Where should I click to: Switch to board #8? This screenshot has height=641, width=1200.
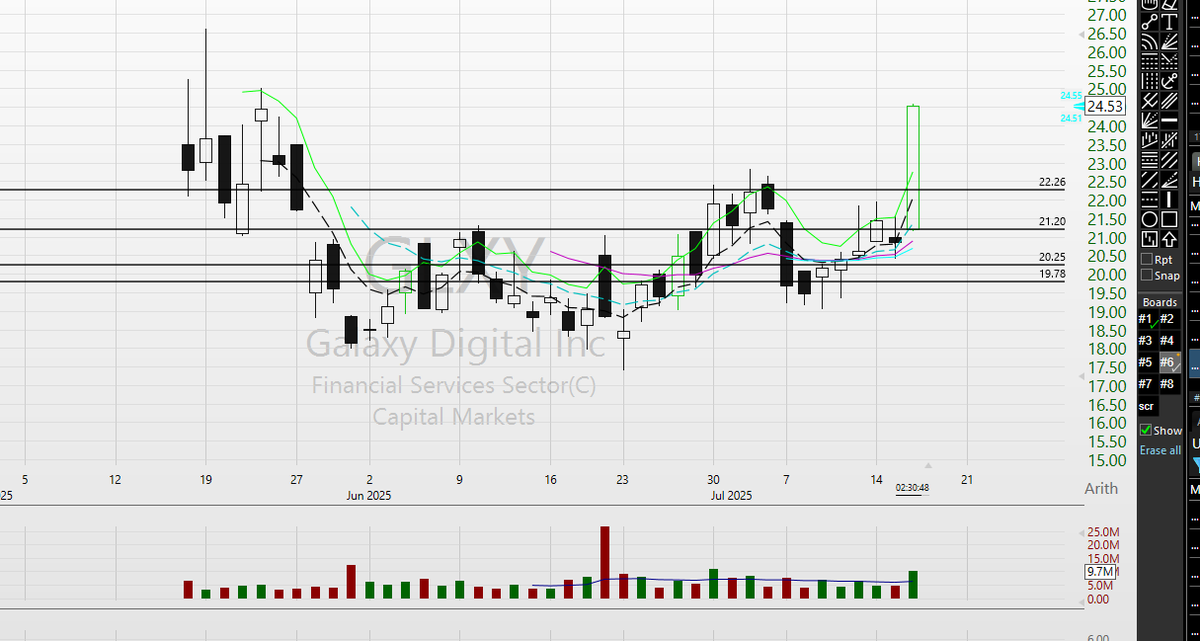pos(1168,384)
